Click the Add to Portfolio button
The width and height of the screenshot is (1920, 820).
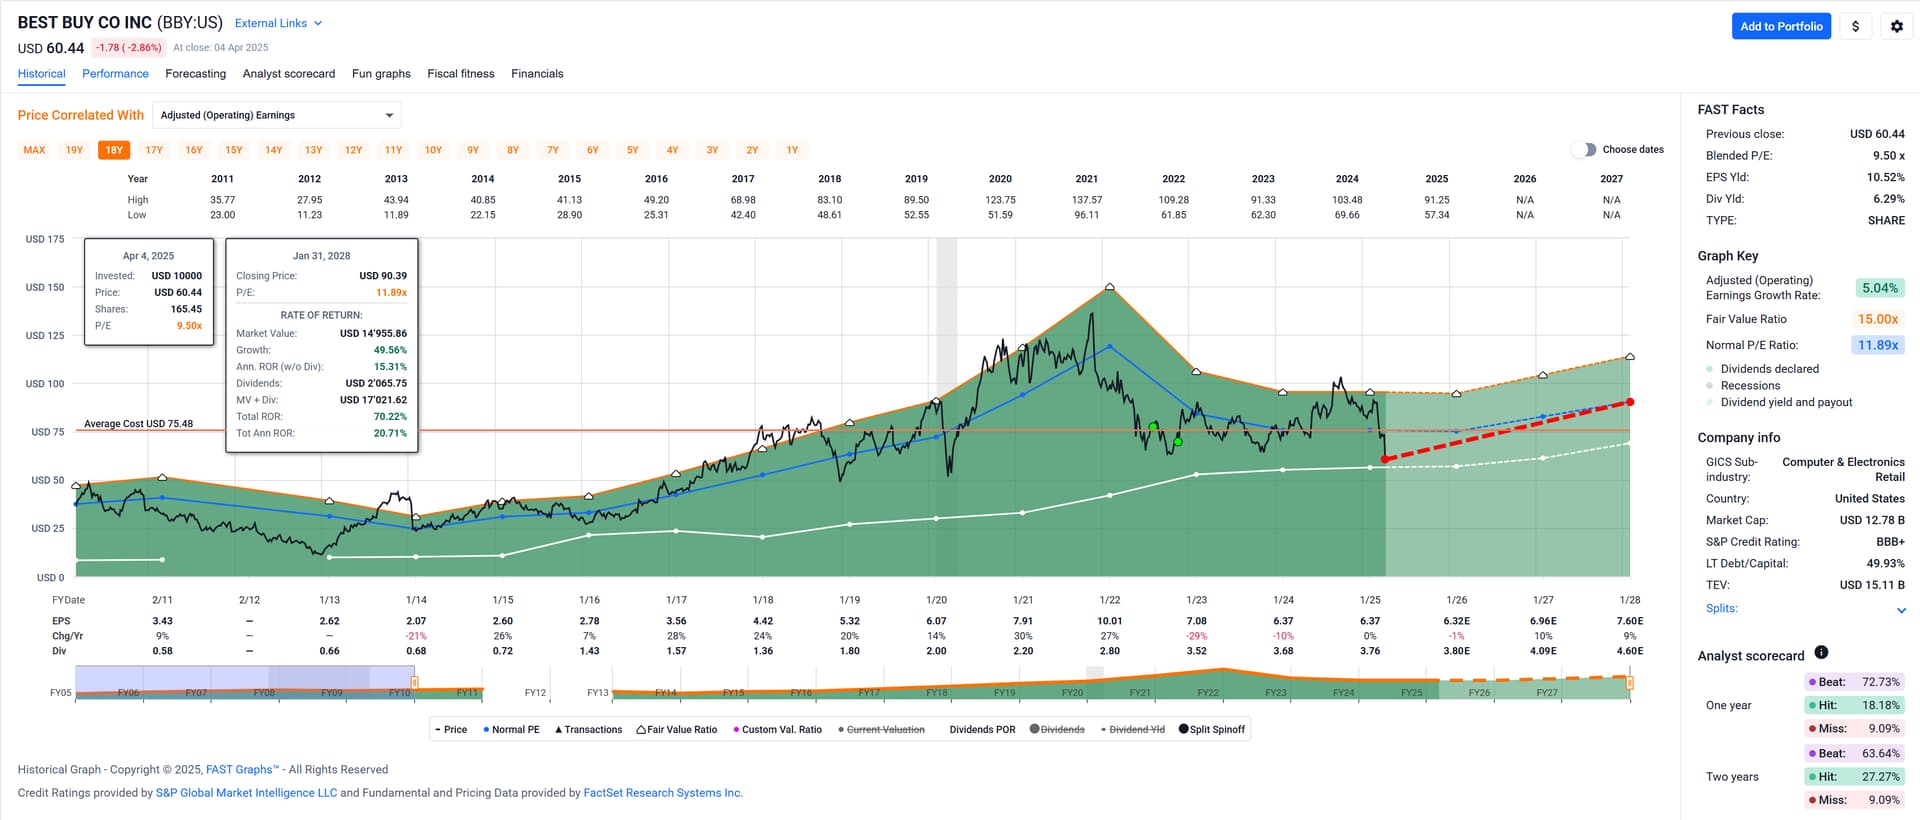1781,26
